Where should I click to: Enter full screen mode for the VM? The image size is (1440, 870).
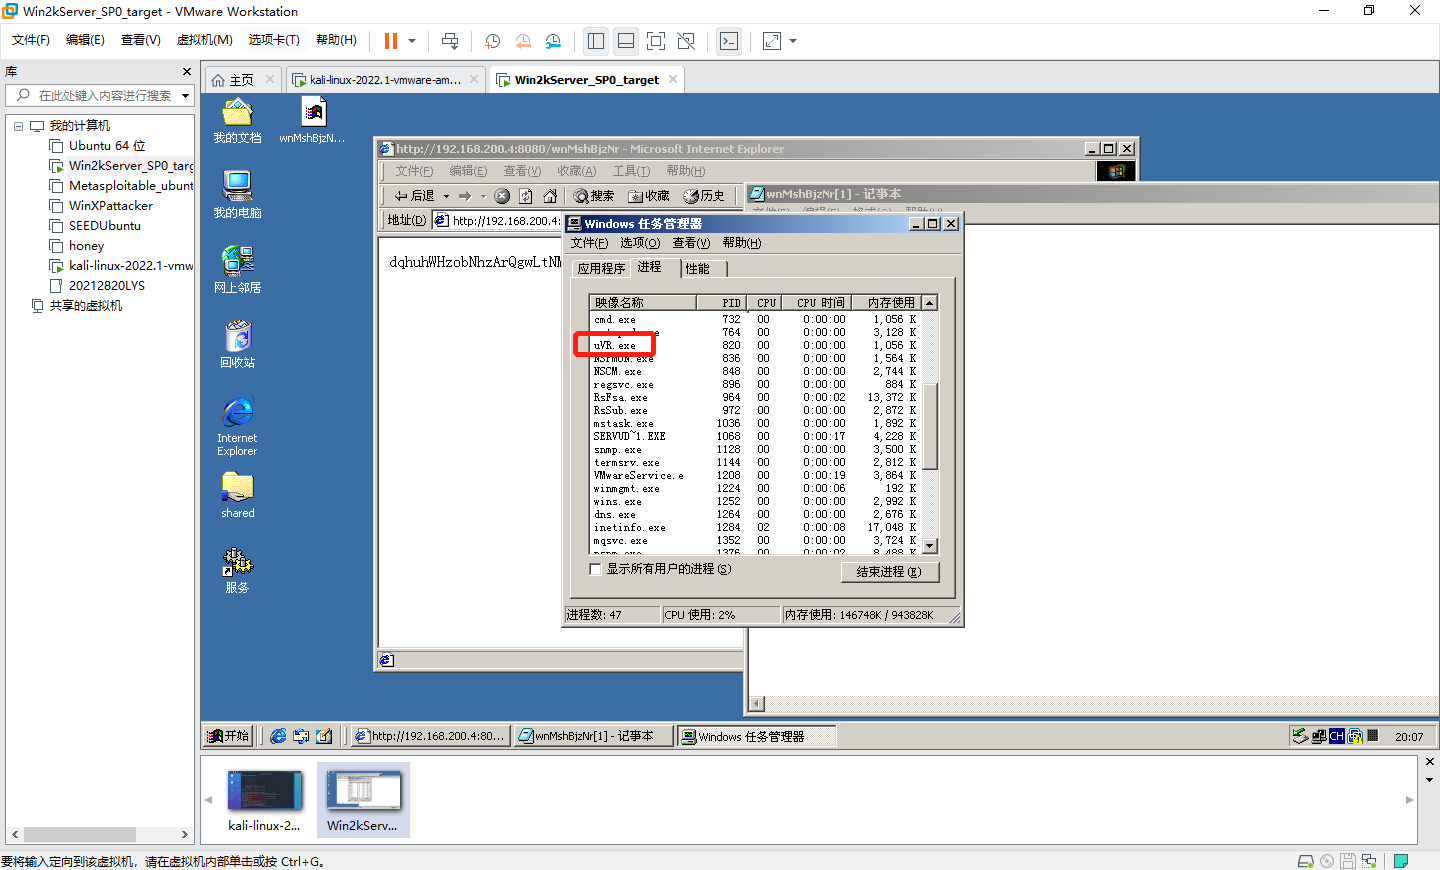tap(656, 41)
